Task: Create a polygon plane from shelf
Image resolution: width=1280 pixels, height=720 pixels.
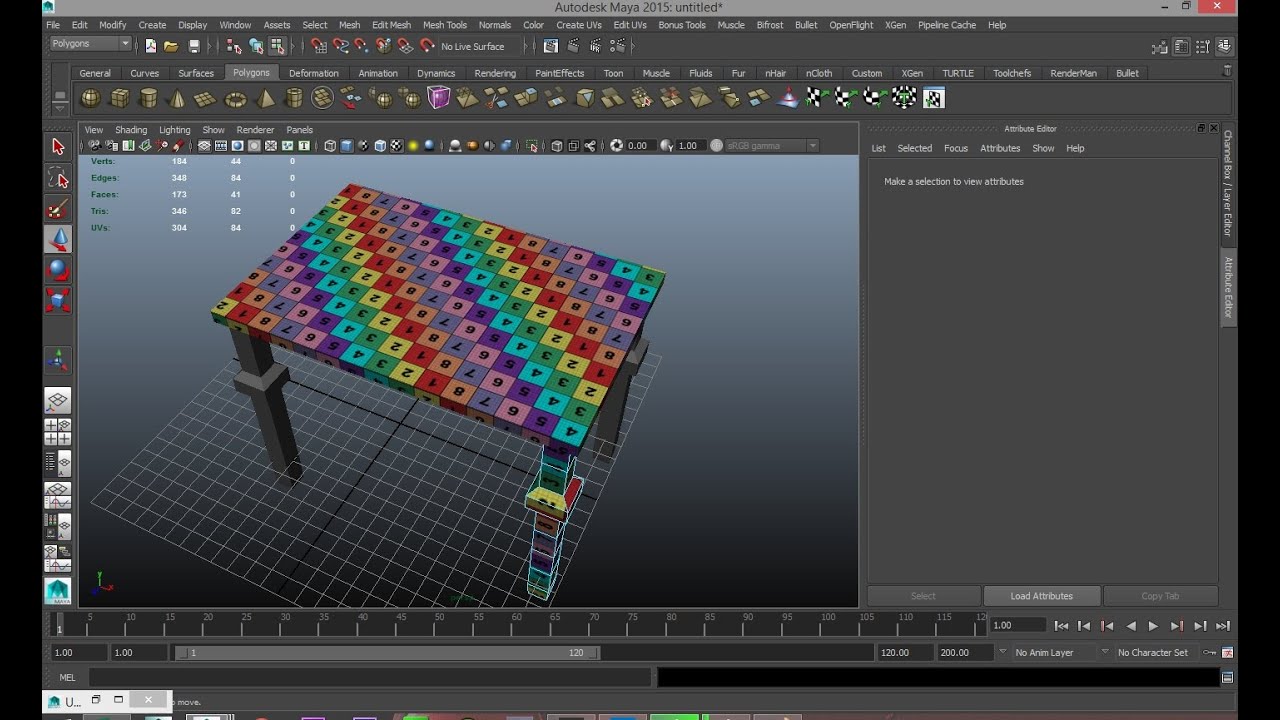Action: click(205, 98)
